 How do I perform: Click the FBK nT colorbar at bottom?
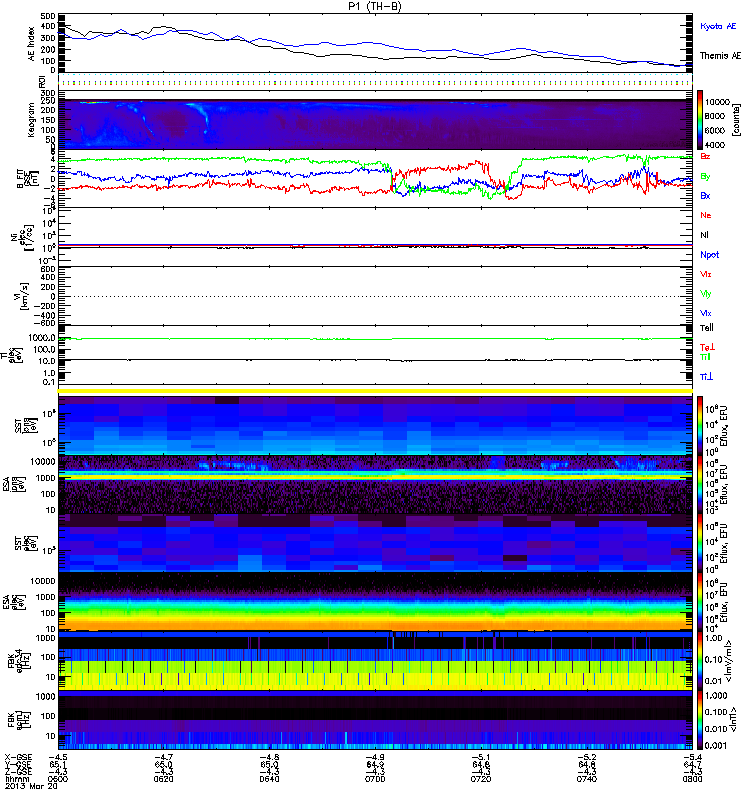coord(700,720)
